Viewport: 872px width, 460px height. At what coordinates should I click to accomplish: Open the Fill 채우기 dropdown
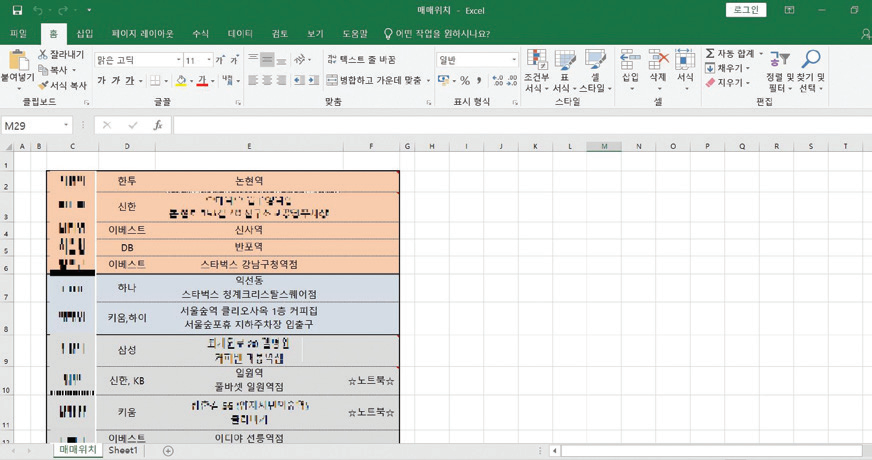click(727, 68)
